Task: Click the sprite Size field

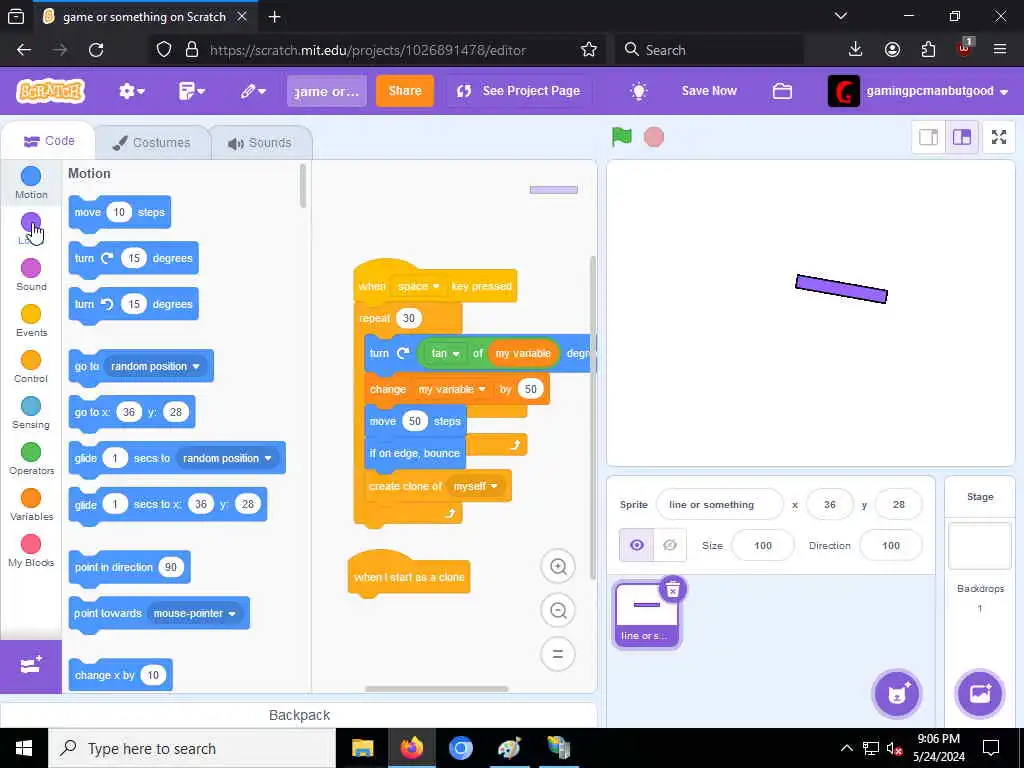Action: [x=763, y=545]
